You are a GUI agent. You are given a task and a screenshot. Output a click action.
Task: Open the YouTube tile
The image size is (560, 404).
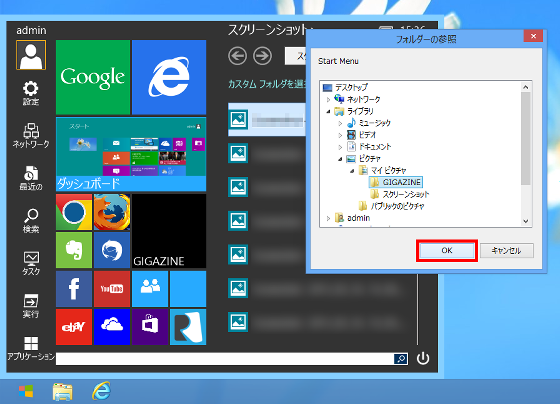[x=112, y=289]
